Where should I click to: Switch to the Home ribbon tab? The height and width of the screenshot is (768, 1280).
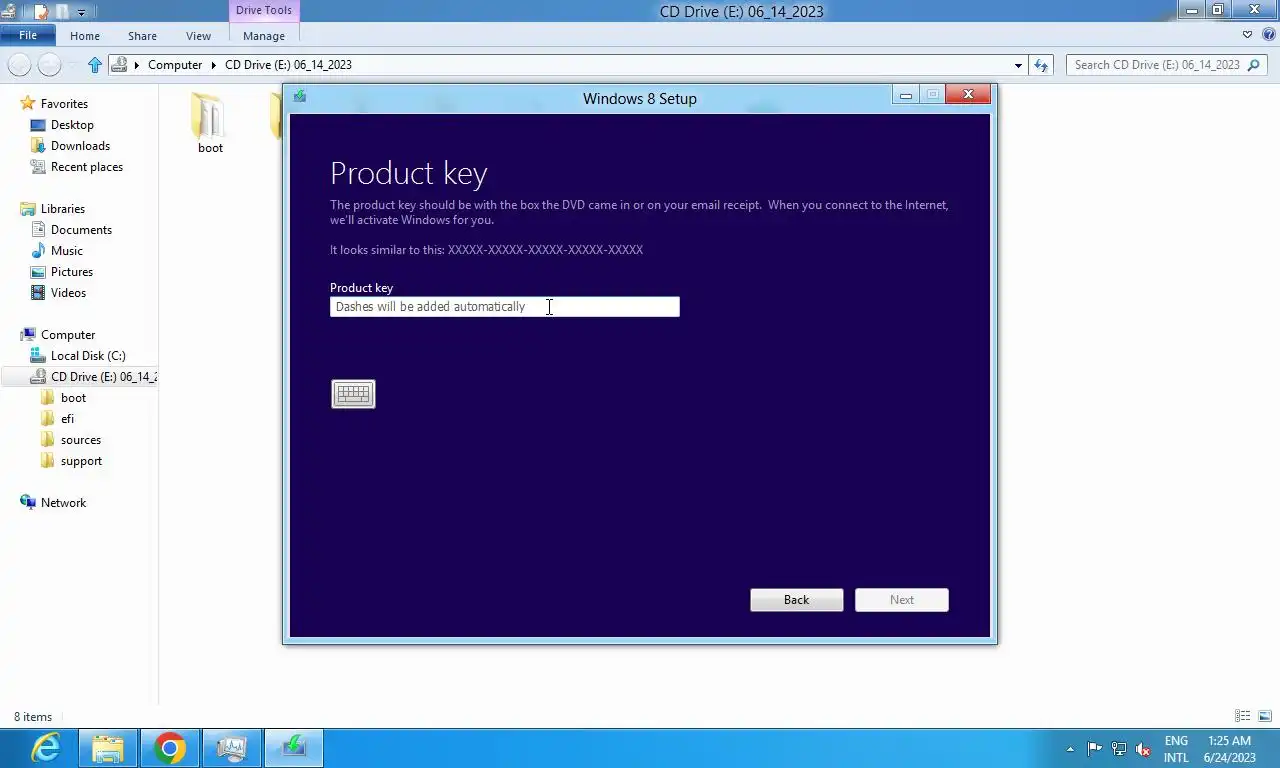tap(85, 36)
